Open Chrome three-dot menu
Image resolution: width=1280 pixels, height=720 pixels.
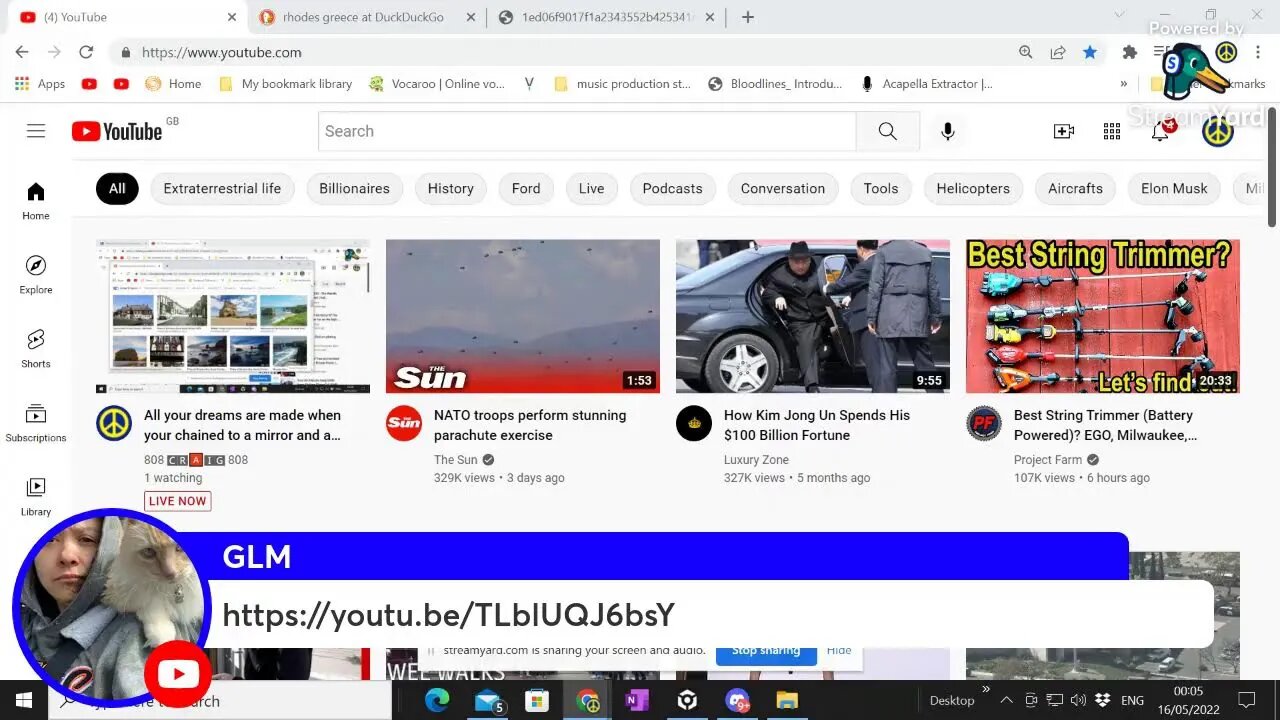pyautogui.click(x=1258, y=52)
